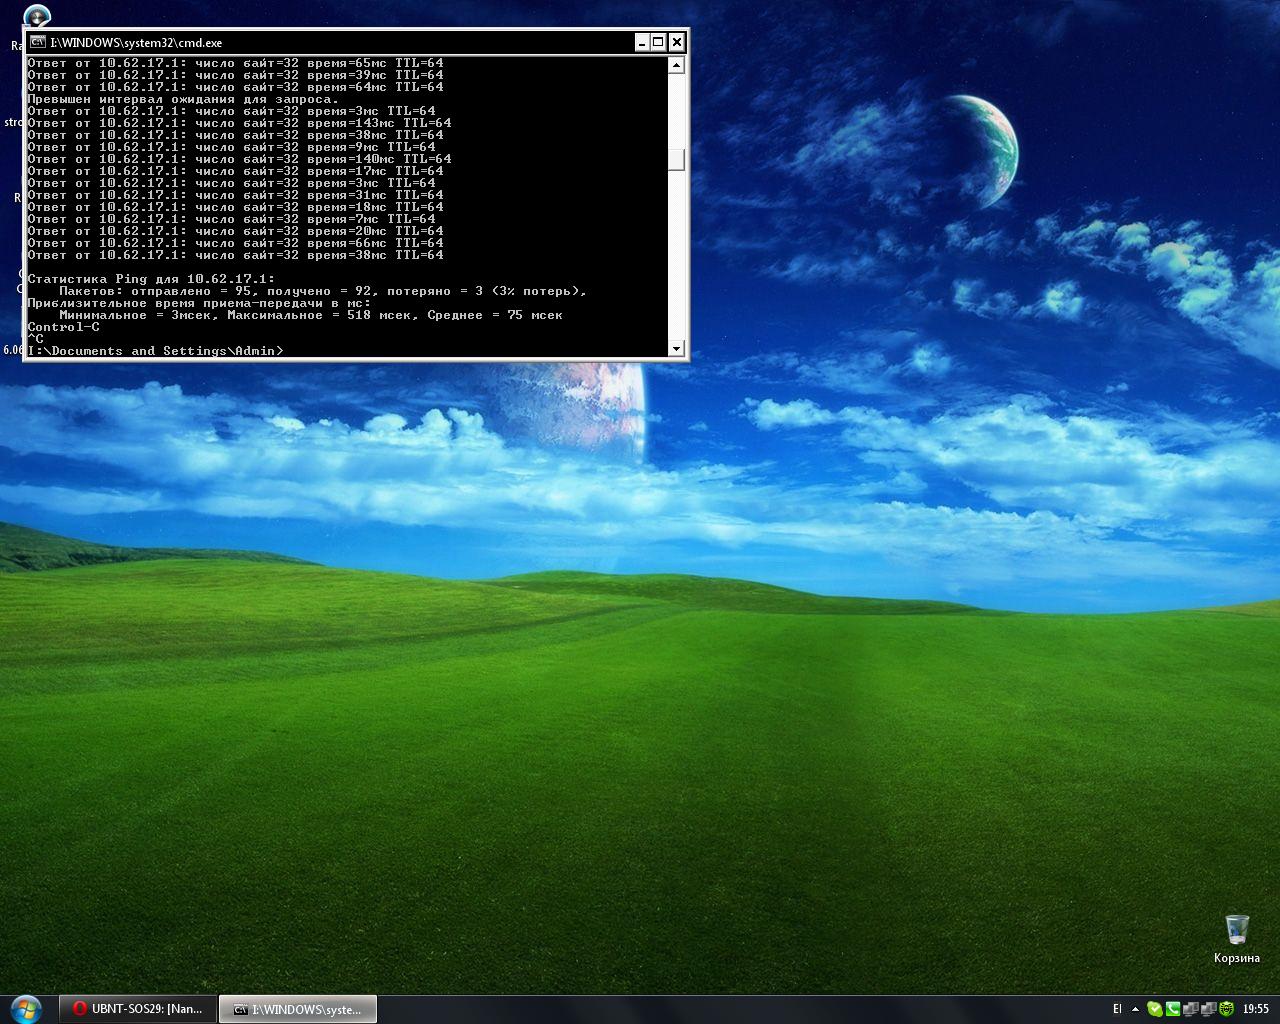Image resolution: width=1280 pixels, height=1024 pixels.
Task: Click the cmd vertical scrollbar thumb
Action: click(677, 160)
